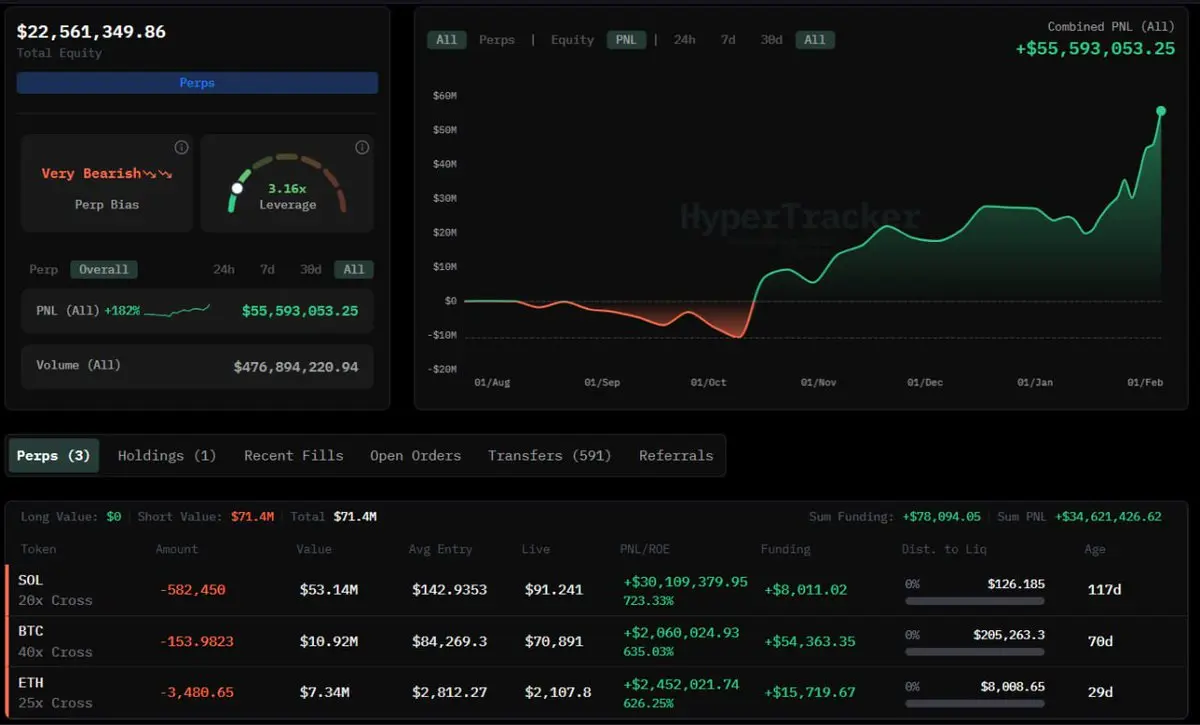Open the Recent Fills tab

(x=294, y=455)
